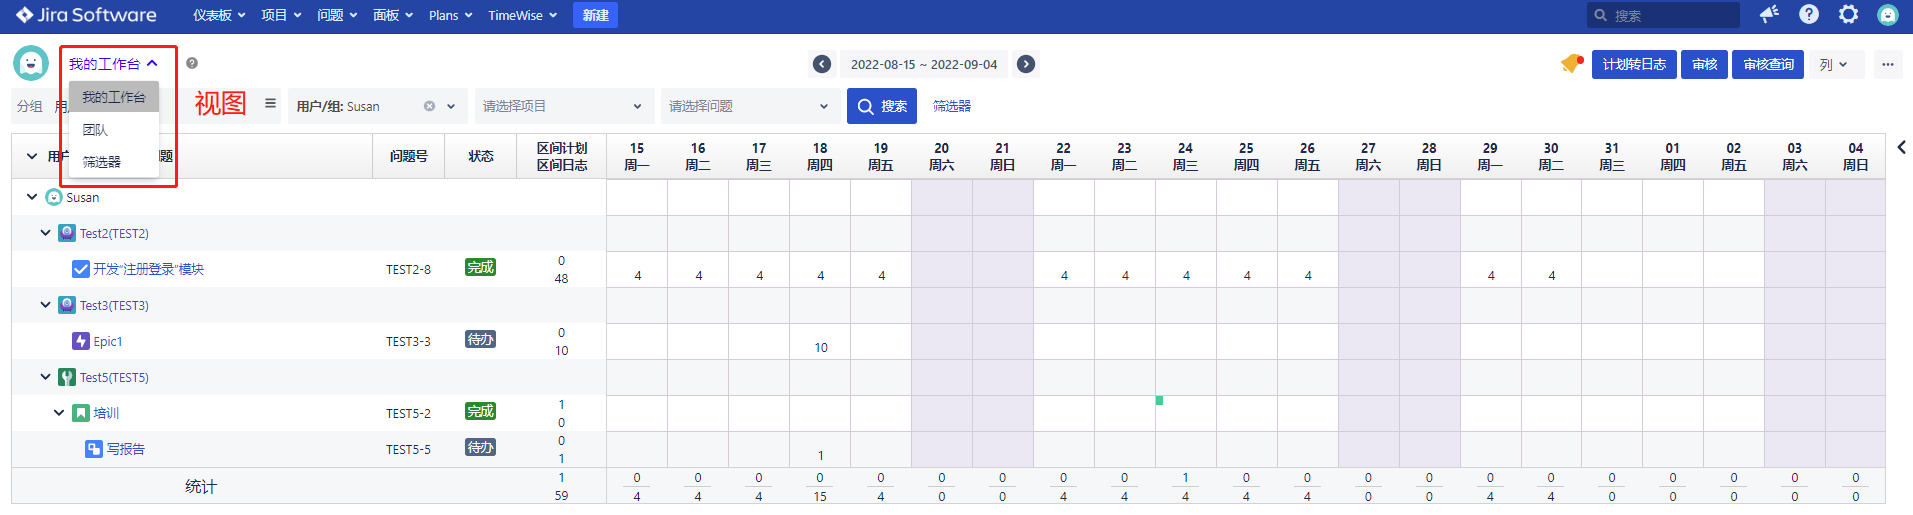Screen dimensions: 1913x515
Task: Click the user avatar in top bar
Action: click(1888, 15)
